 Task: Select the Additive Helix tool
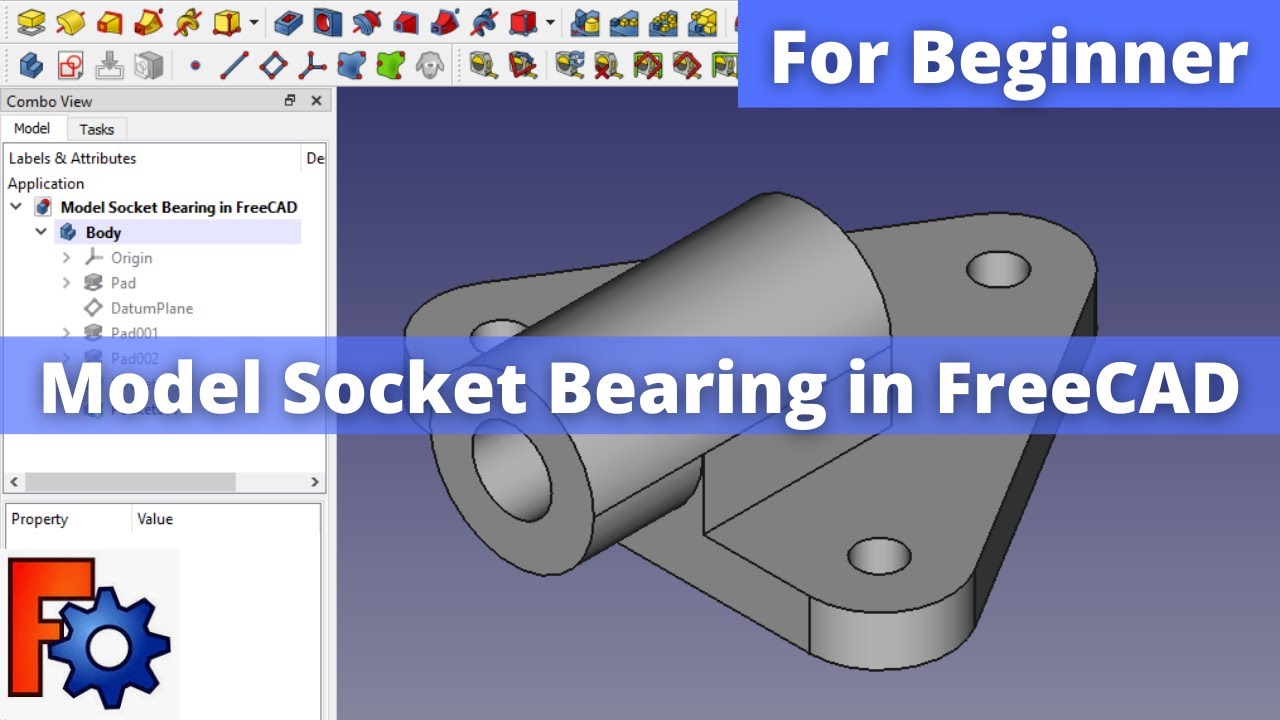[186, 20]
